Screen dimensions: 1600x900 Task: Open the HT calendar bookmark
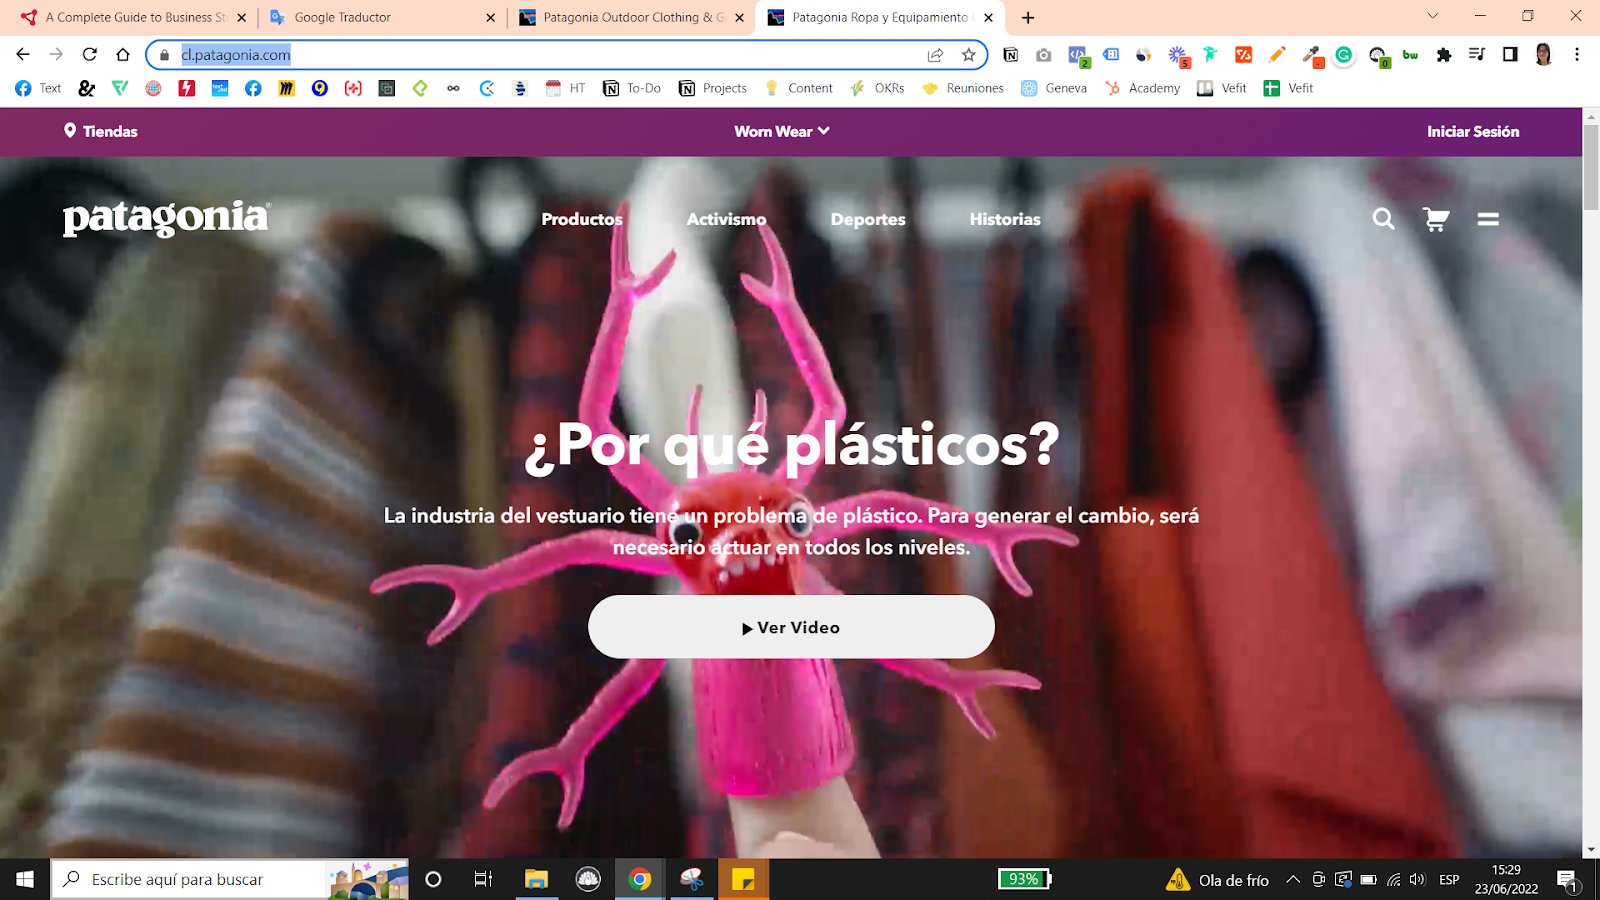point(565,88)
